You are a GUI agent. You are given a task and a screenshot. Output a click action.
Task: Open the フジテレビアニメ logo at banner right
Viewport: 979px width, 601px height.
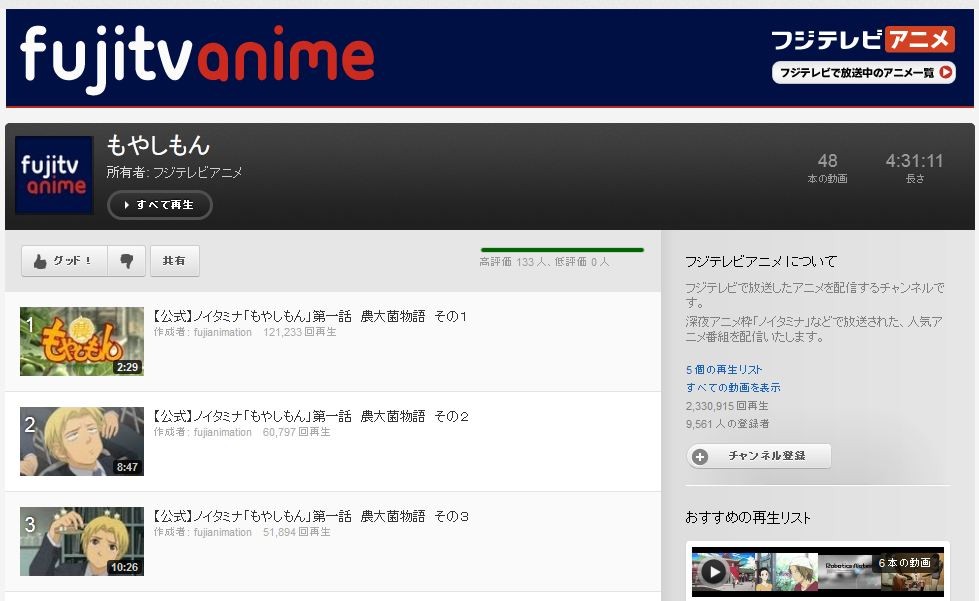(863, 39)
